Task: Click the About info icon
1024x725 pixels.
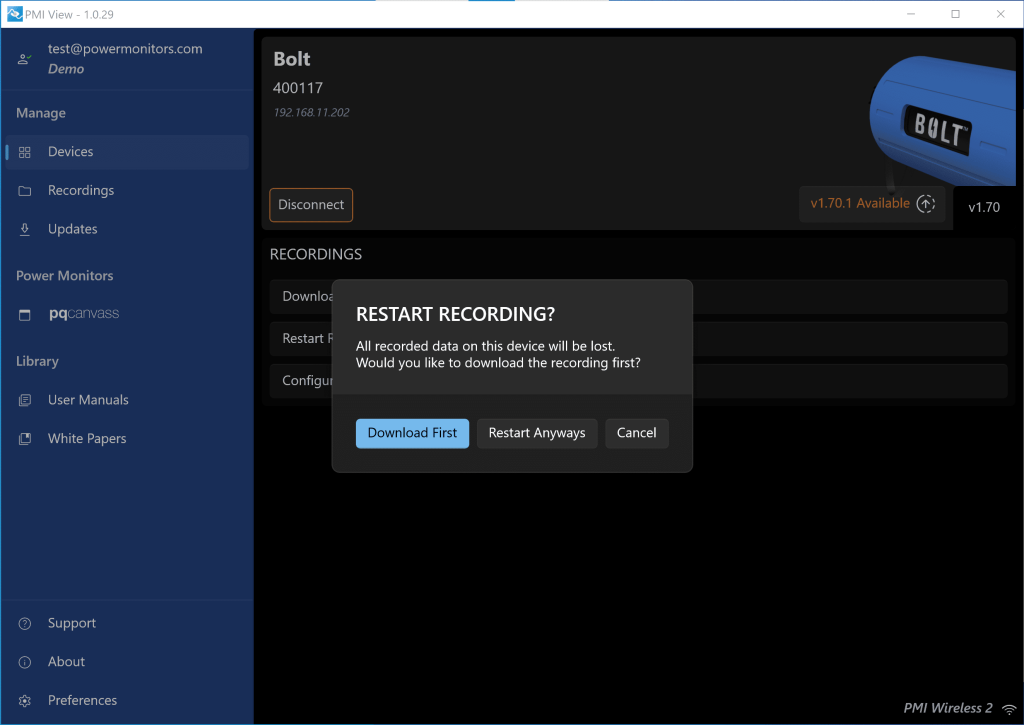Action: click(x=25, y=662)
